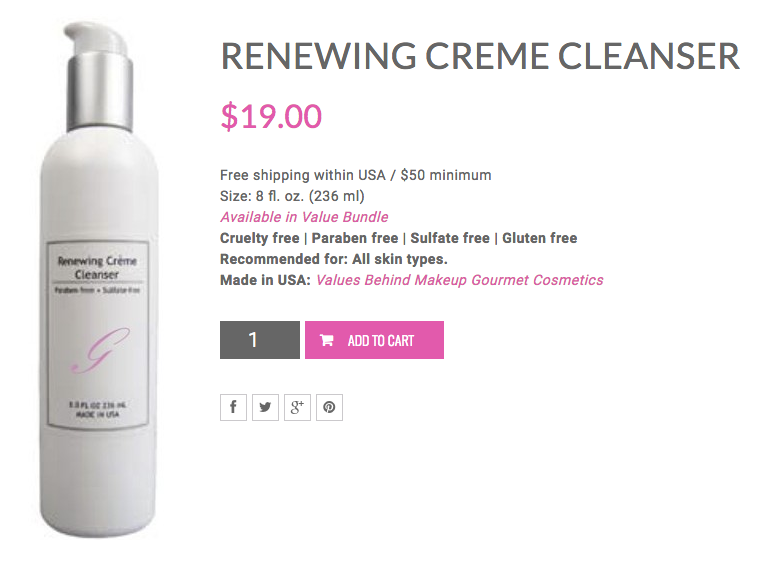Click the Renewing Crème Cleanser bottle label text
This screenshot has width=758, height=565.
point(97,268)
